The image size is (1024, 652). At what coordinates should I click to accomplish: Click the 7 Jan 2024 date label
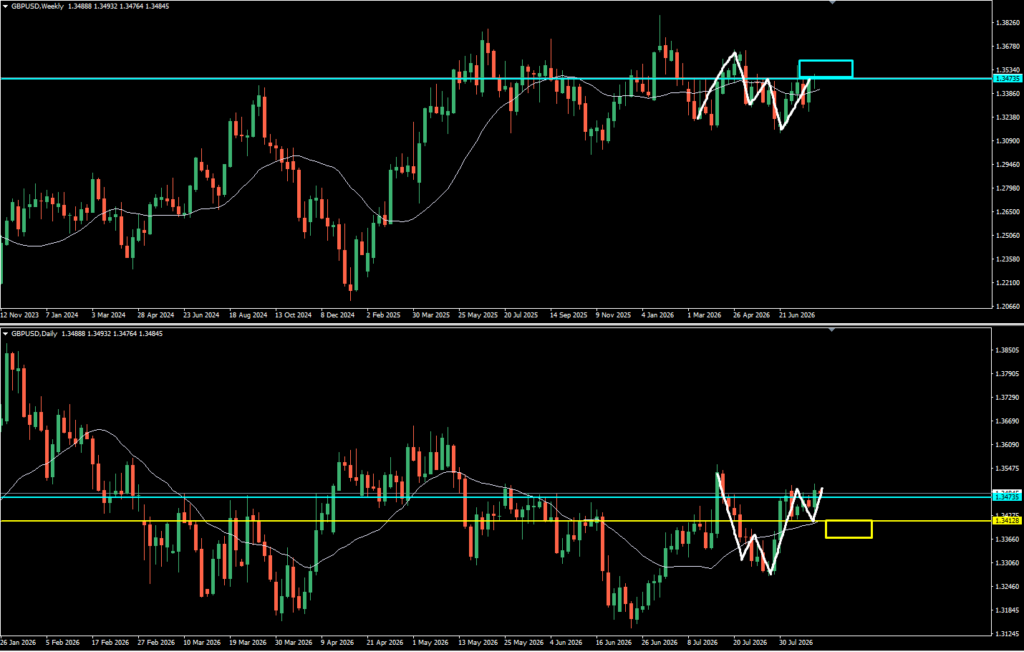(61, 315)
